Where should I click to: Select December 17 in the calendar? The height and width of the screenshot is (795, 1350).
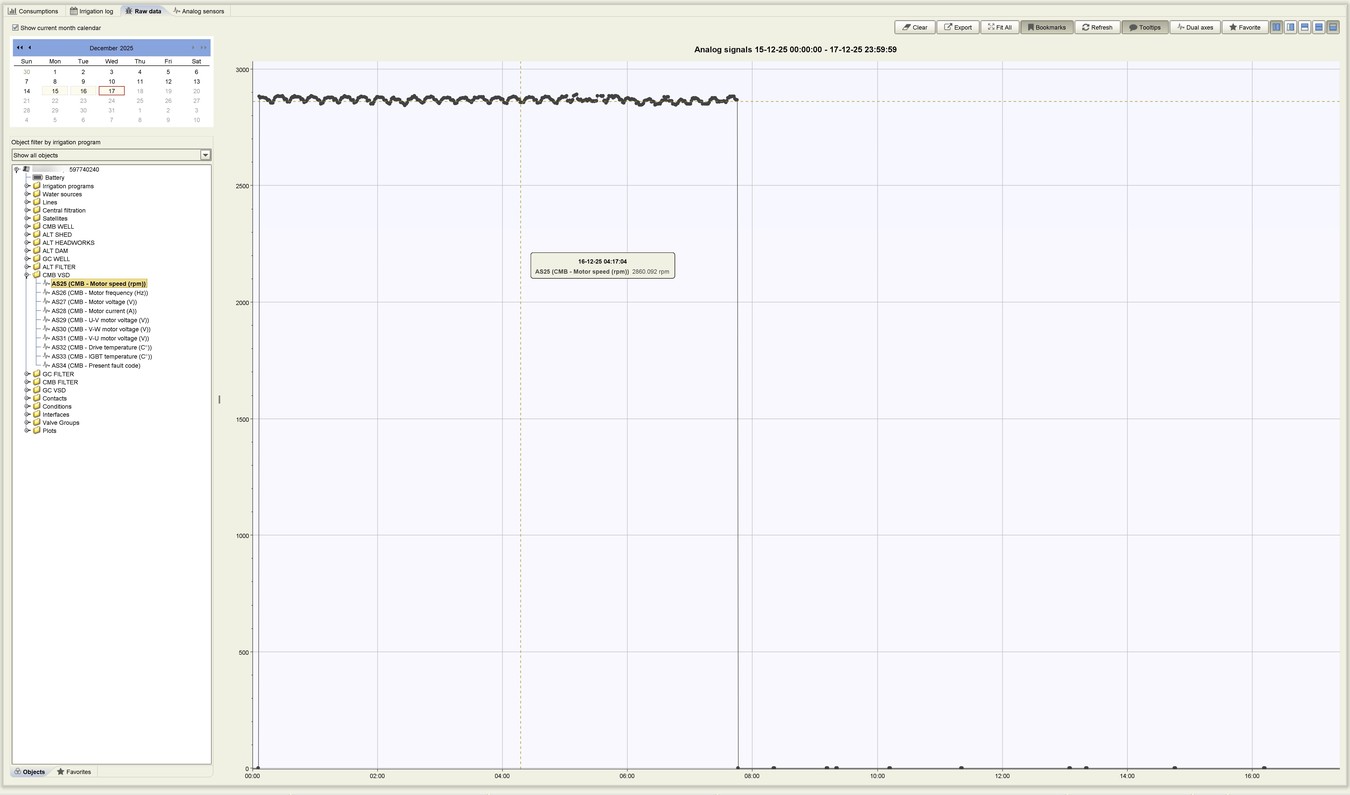click(111, 91)
